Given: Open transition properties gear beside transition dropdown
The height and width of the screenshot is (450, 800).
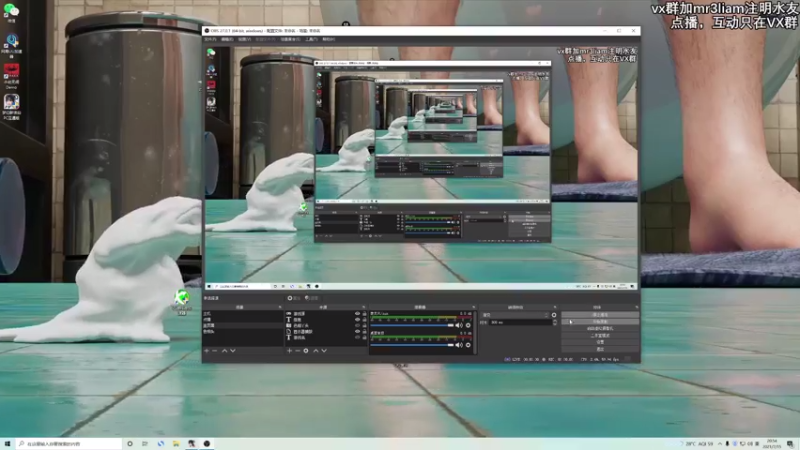Looking at the screenshot, I should click(x=554, y=315).
